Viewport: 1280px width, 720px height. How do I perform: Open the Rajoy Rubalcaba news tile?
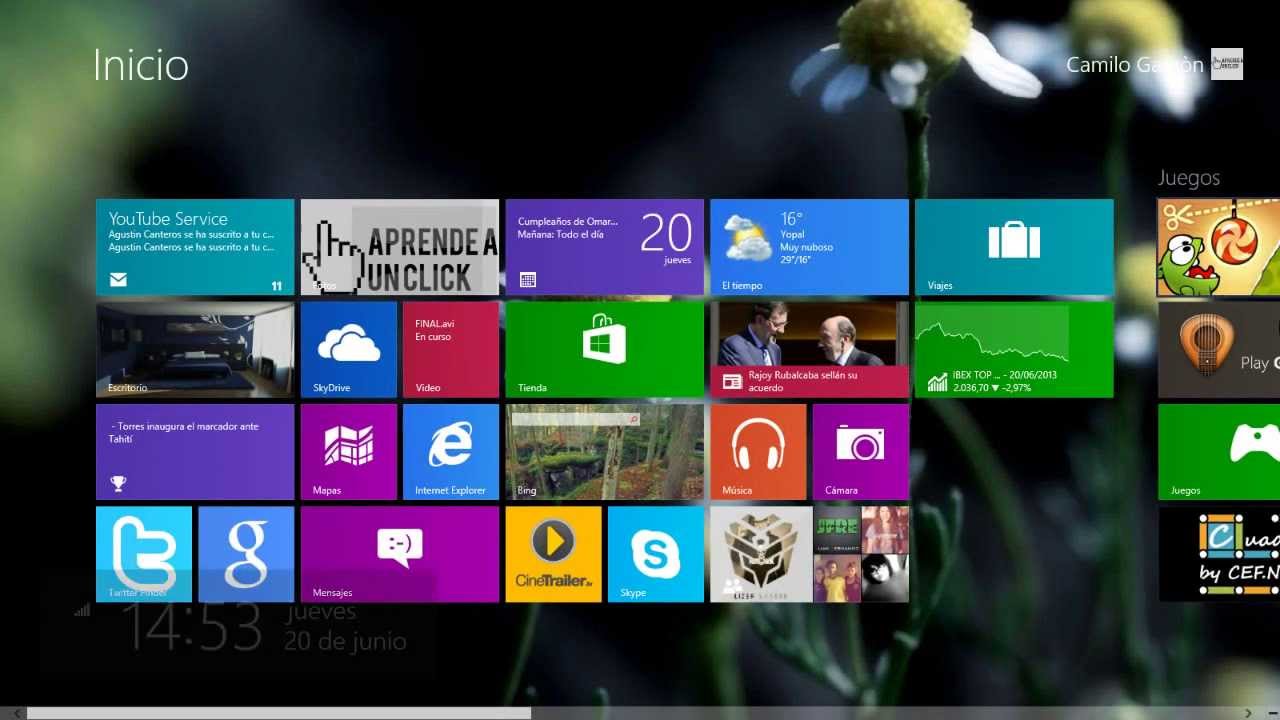click(x=810, y=350)
